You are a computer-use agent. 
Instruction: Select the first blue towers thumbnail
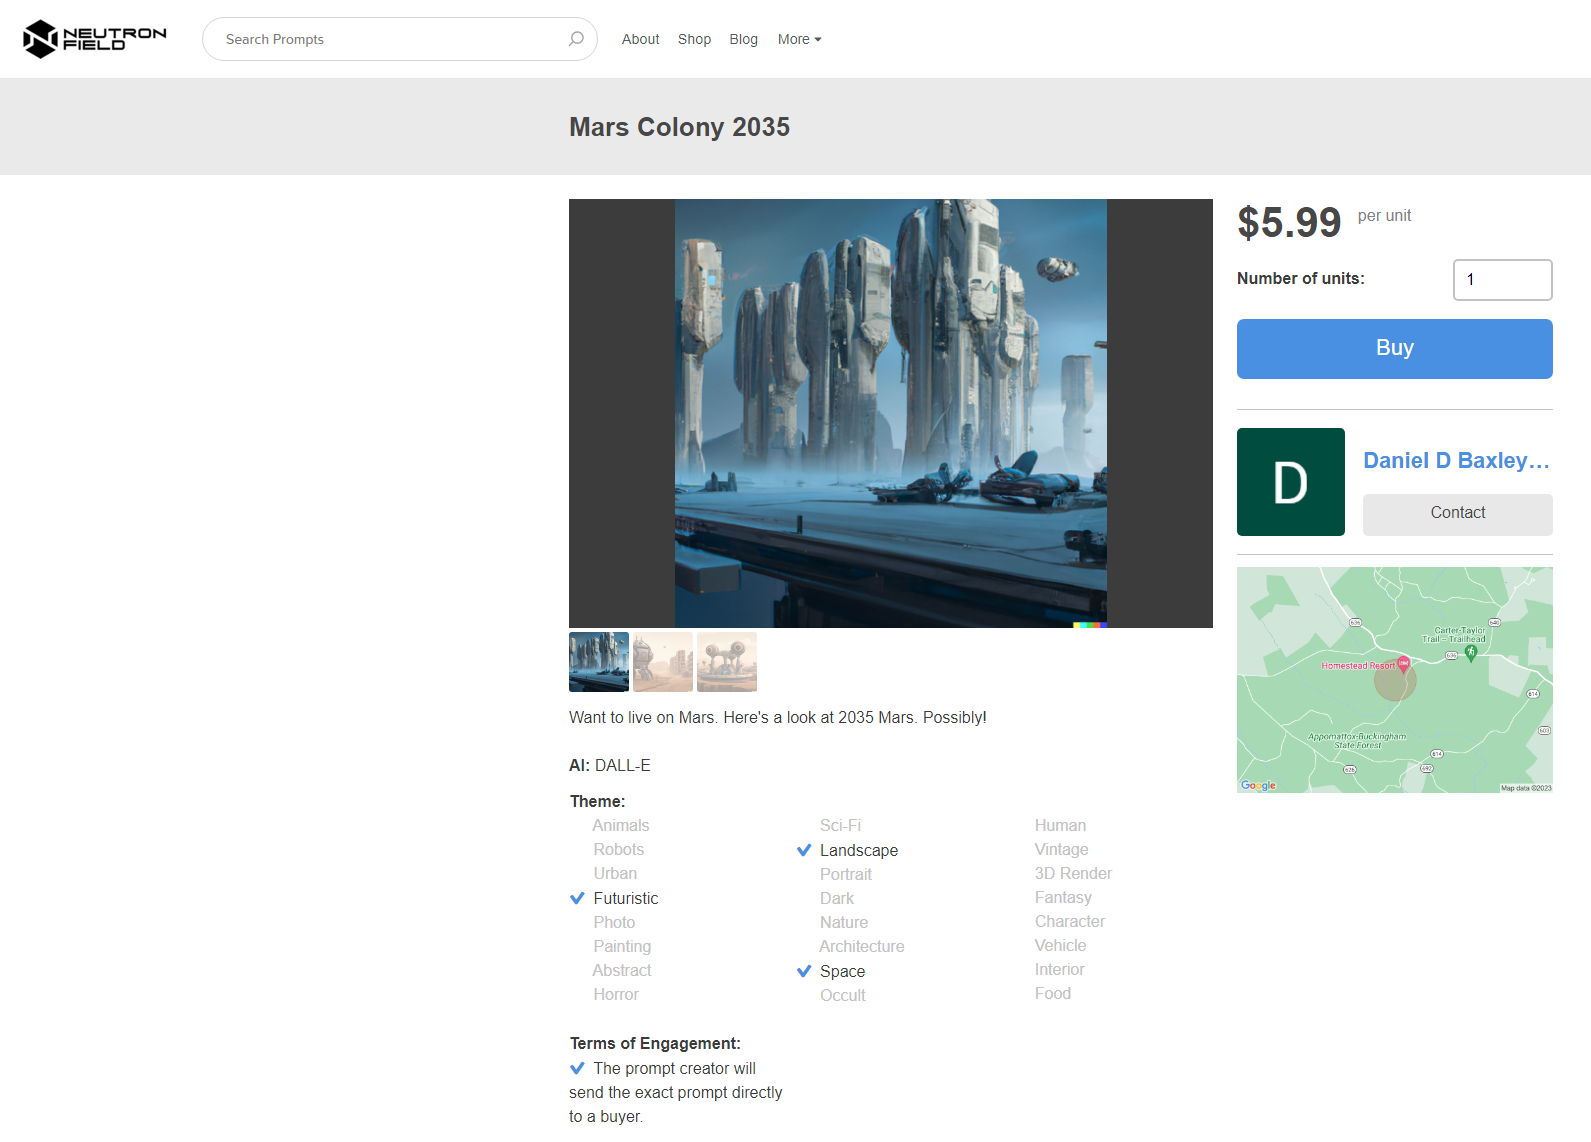(x=599, y=662)
